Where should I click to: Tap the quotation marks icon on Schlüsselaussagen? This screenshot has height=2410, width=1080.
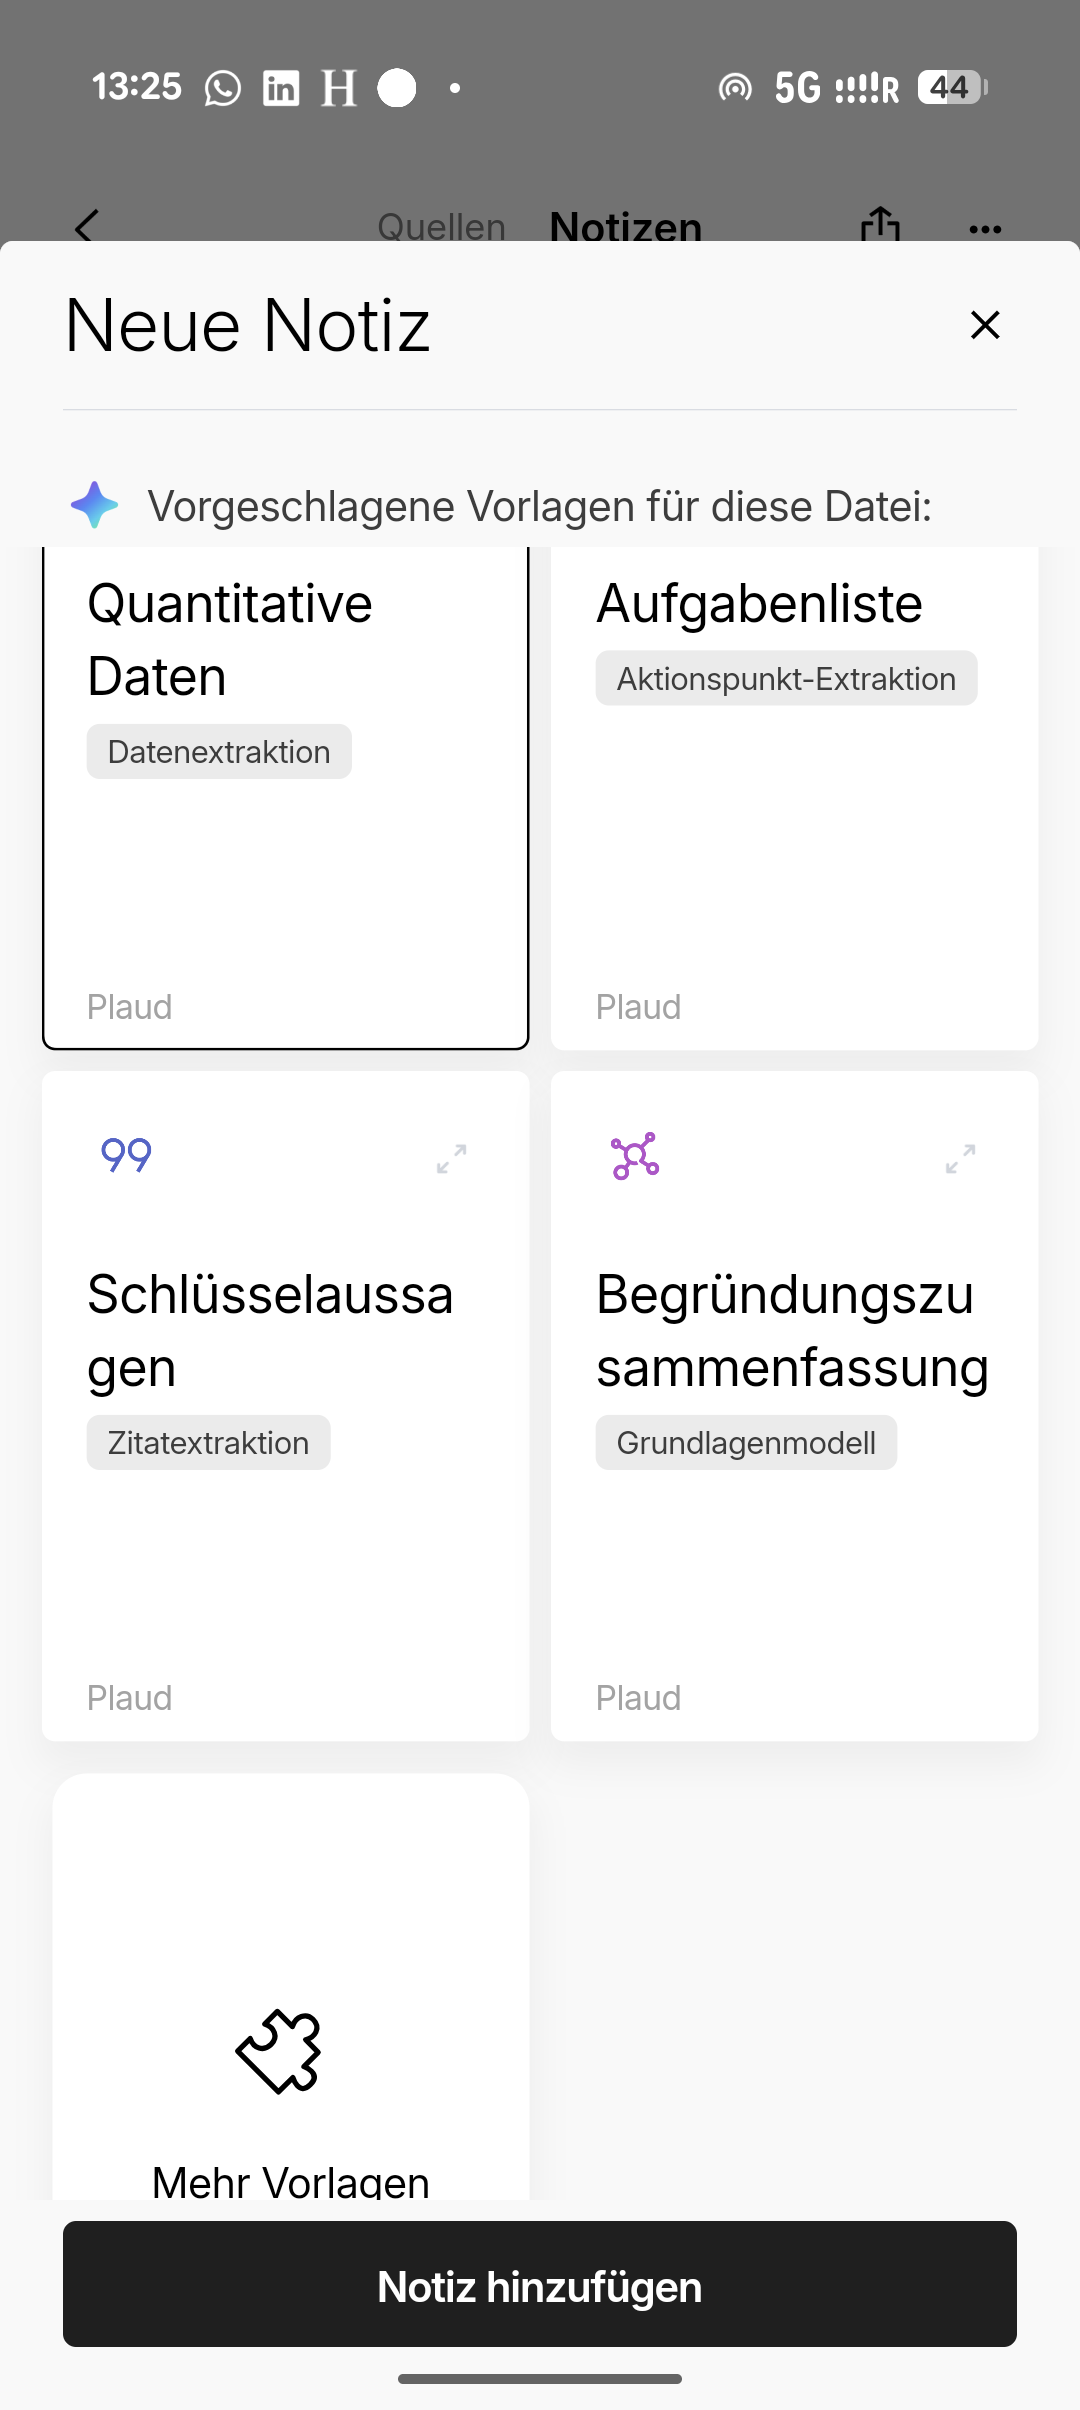coord(126,1156)
